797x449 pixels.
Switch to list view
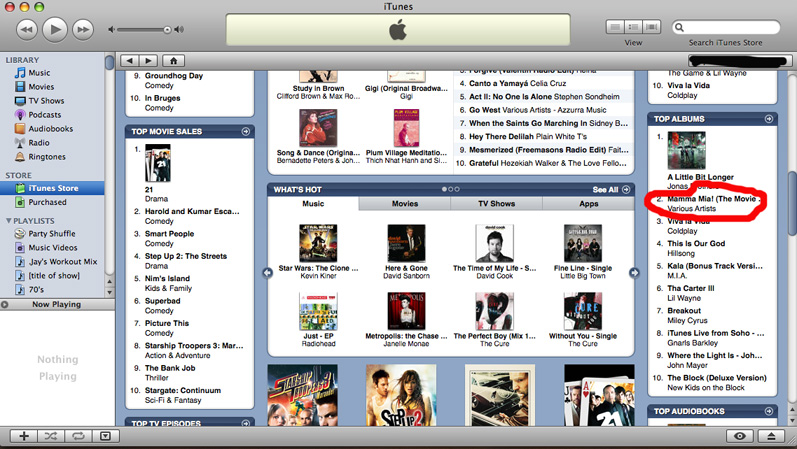(x=615, y=27)
